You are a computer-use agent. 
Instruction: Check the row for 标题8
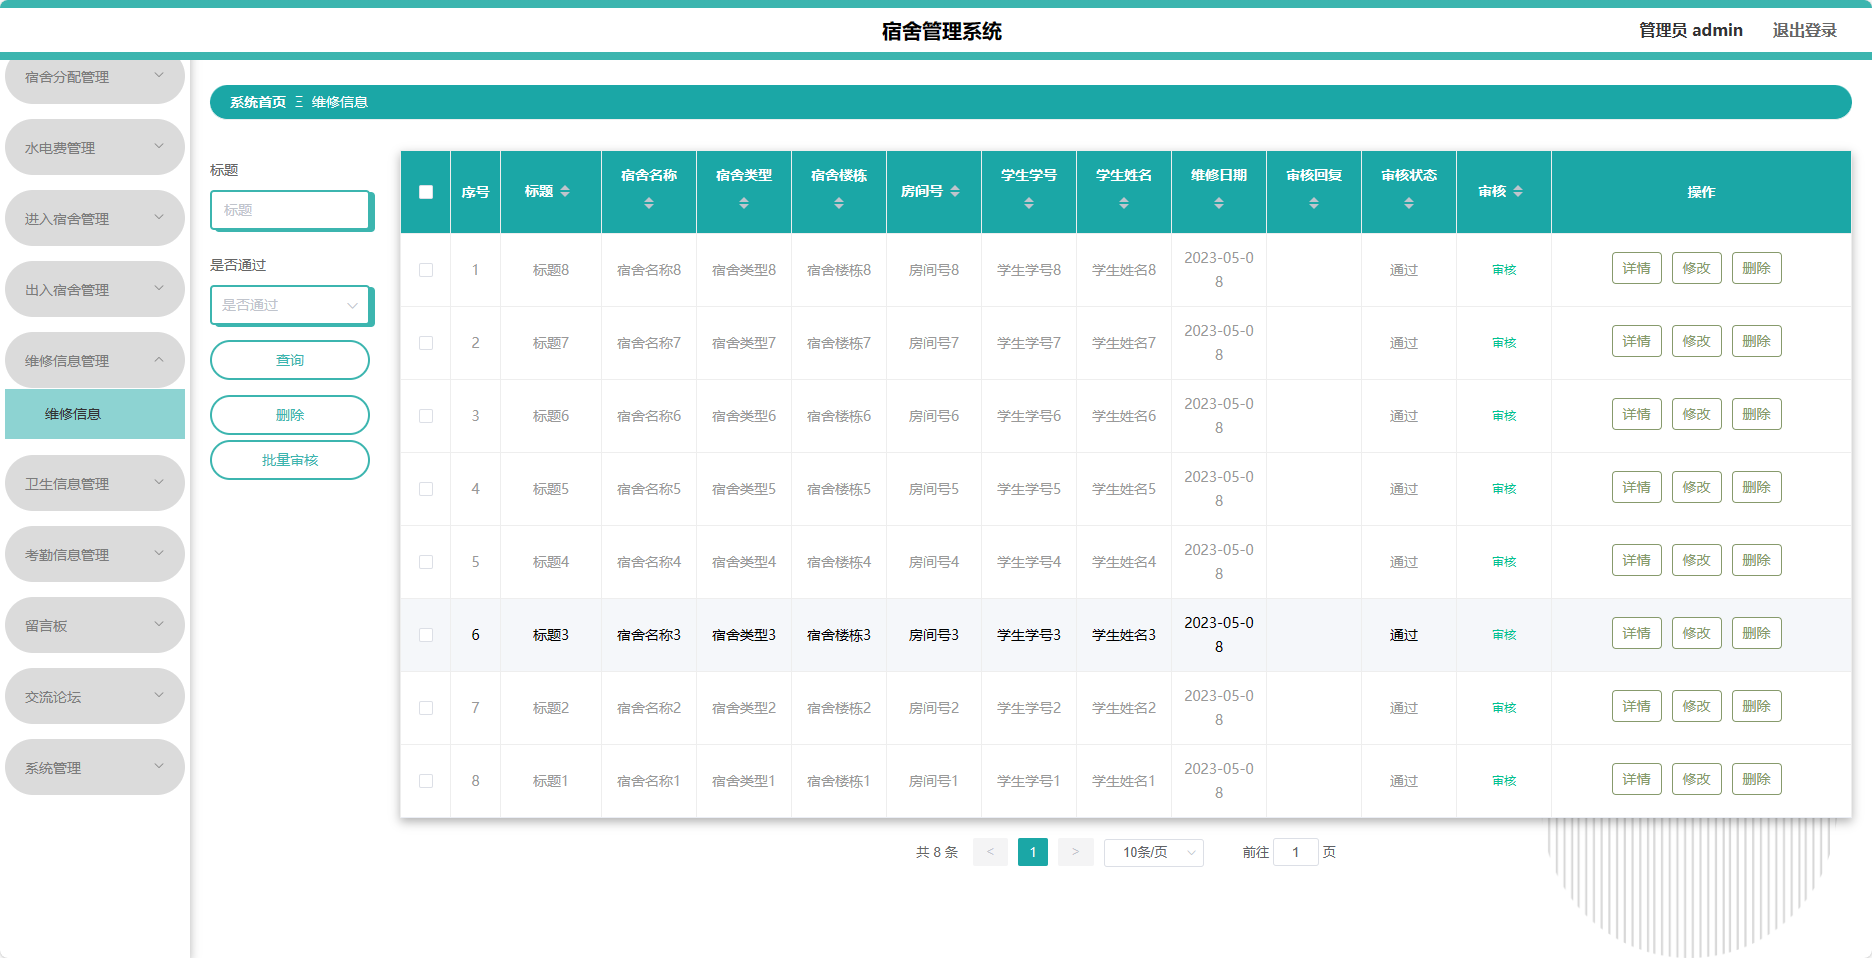pyautogui.click(x=426, y=270)
